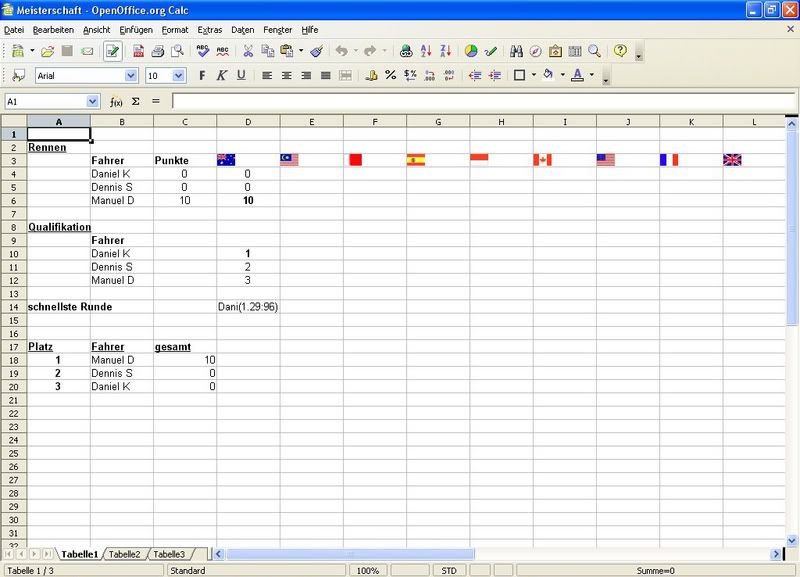Open Find and Replace binoculars
Viewport: 800px width, 577px height.
pyautogui.click(x=516, y=51)
